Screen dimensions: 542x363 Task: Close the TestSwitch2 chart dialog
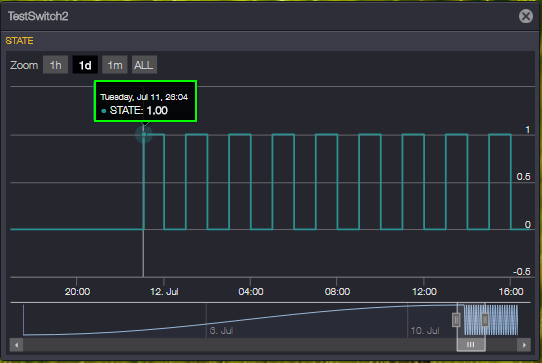coord(526,16)
